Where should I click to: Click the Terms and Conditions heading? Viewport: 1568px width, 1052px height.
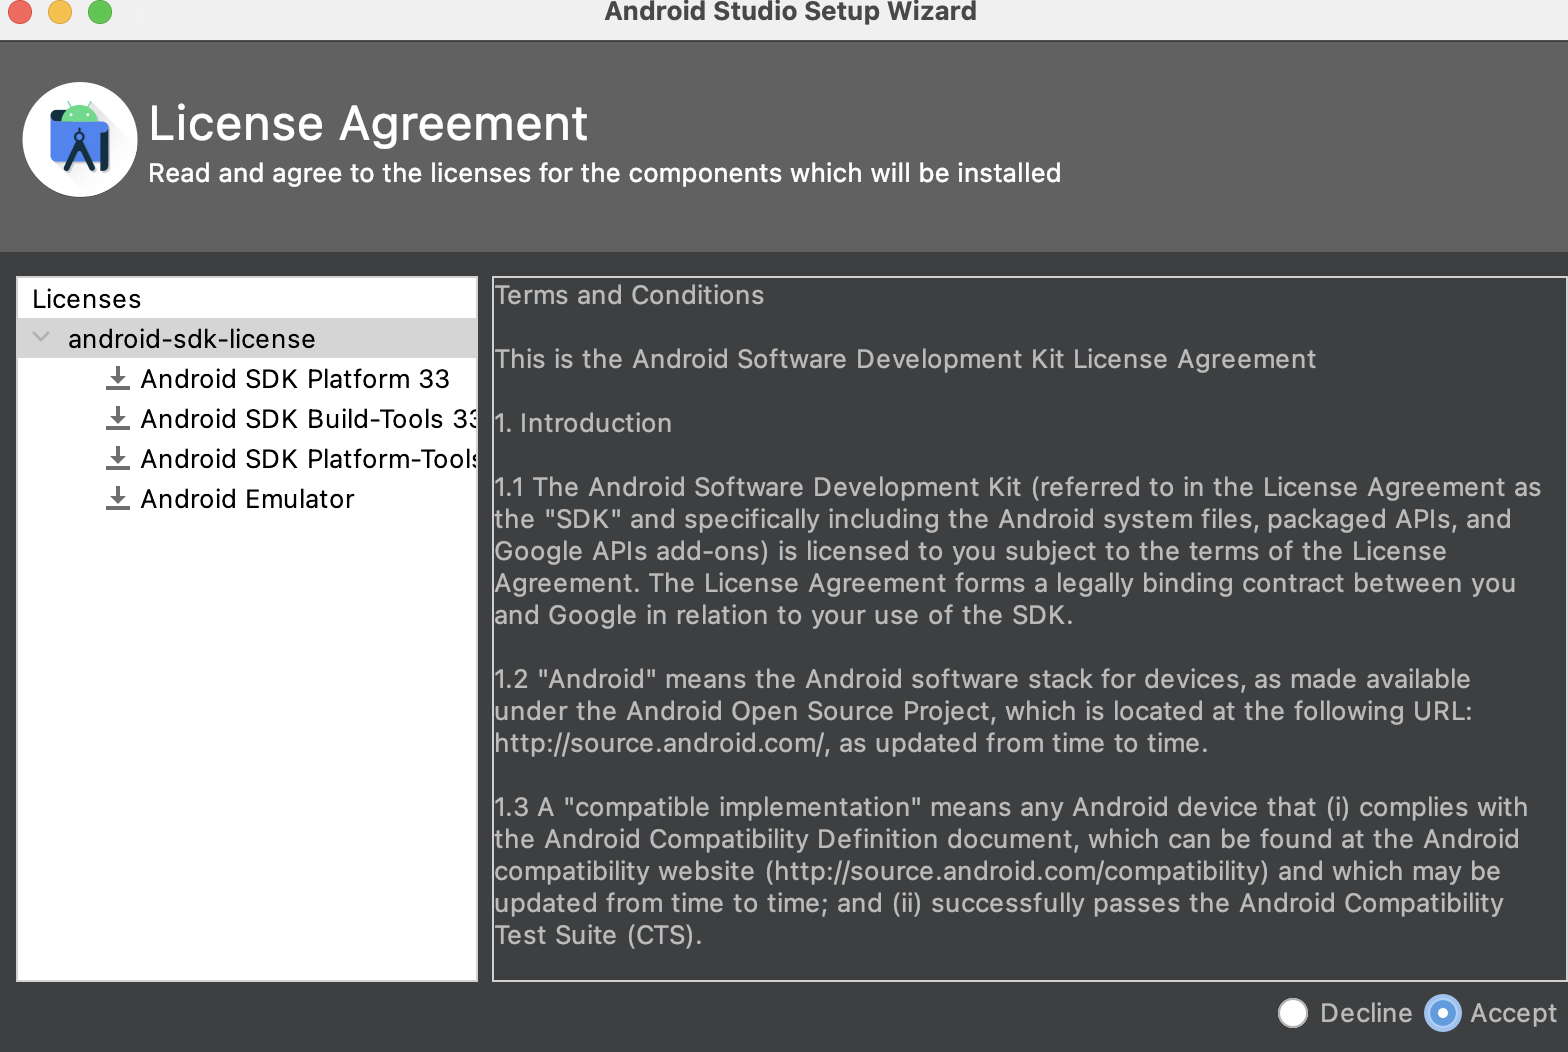click(630, 295)
